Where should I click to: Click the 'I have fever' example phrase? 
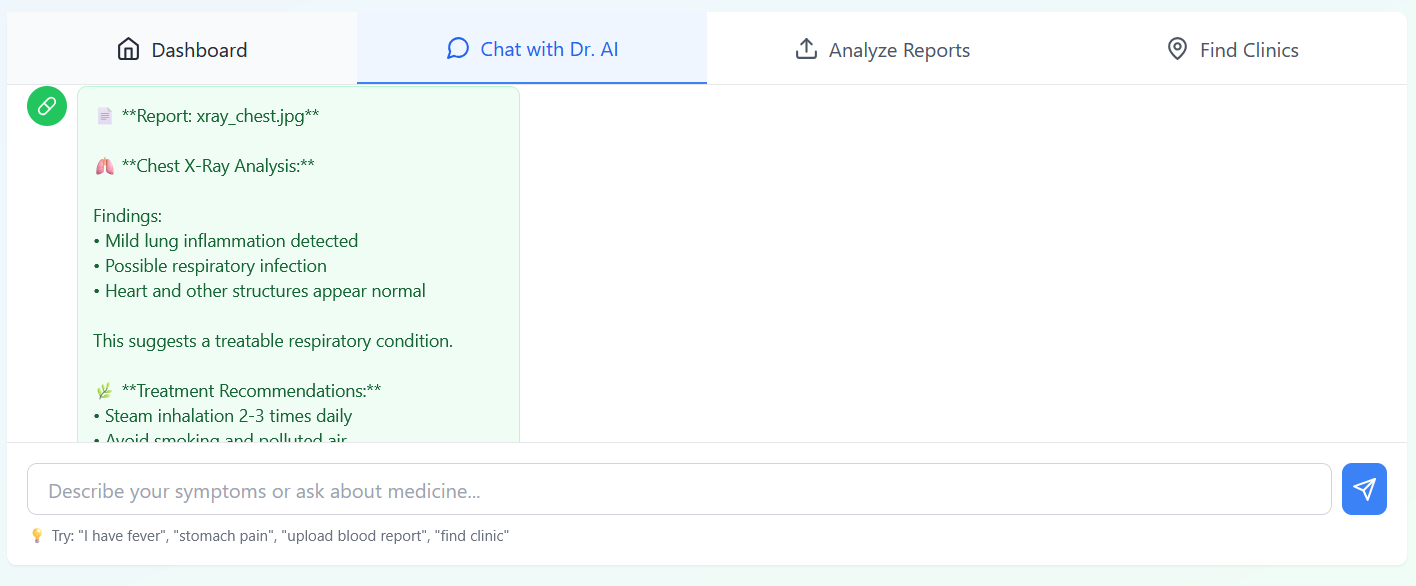coord(119,535)
